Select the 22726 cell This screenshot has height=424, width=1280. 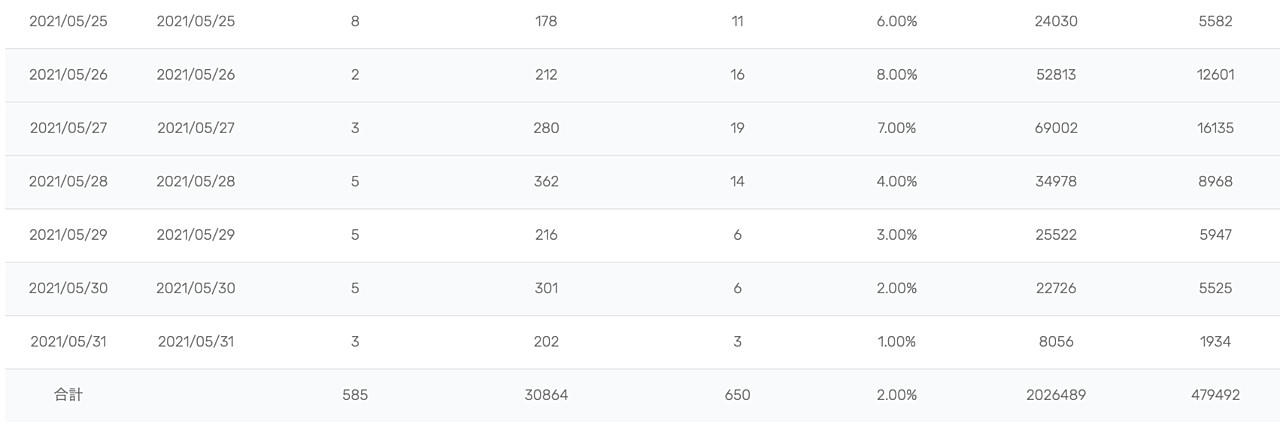click(1056, 288)
